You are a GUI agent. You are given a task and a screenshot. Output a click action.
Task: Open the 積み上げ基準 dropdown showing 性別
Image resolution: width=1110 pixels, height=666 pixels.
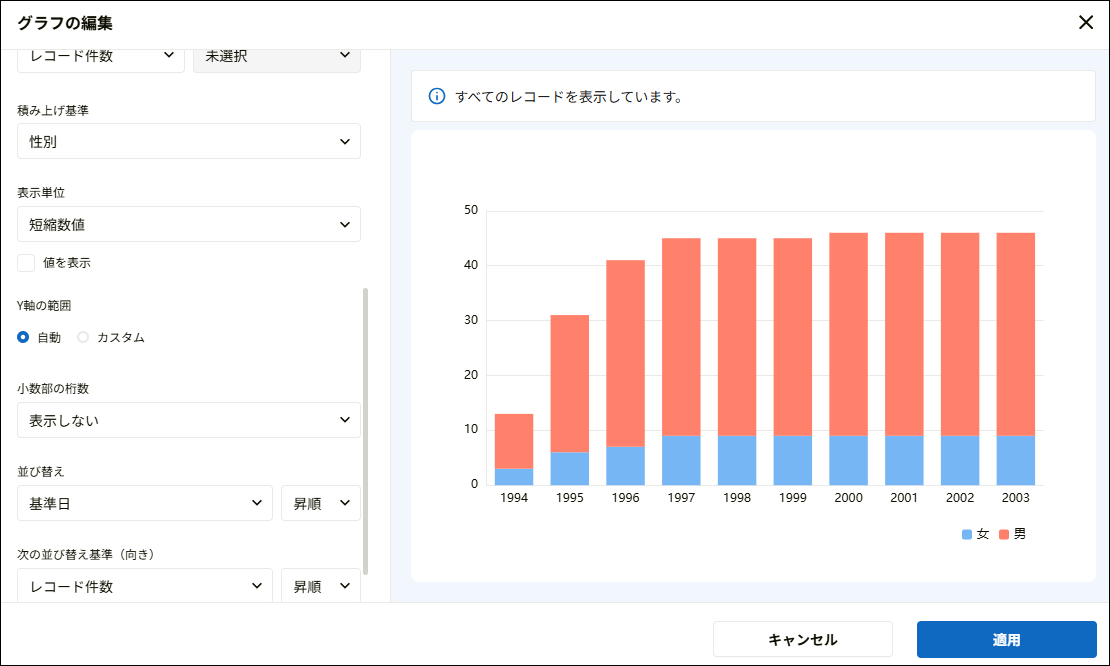189,141
